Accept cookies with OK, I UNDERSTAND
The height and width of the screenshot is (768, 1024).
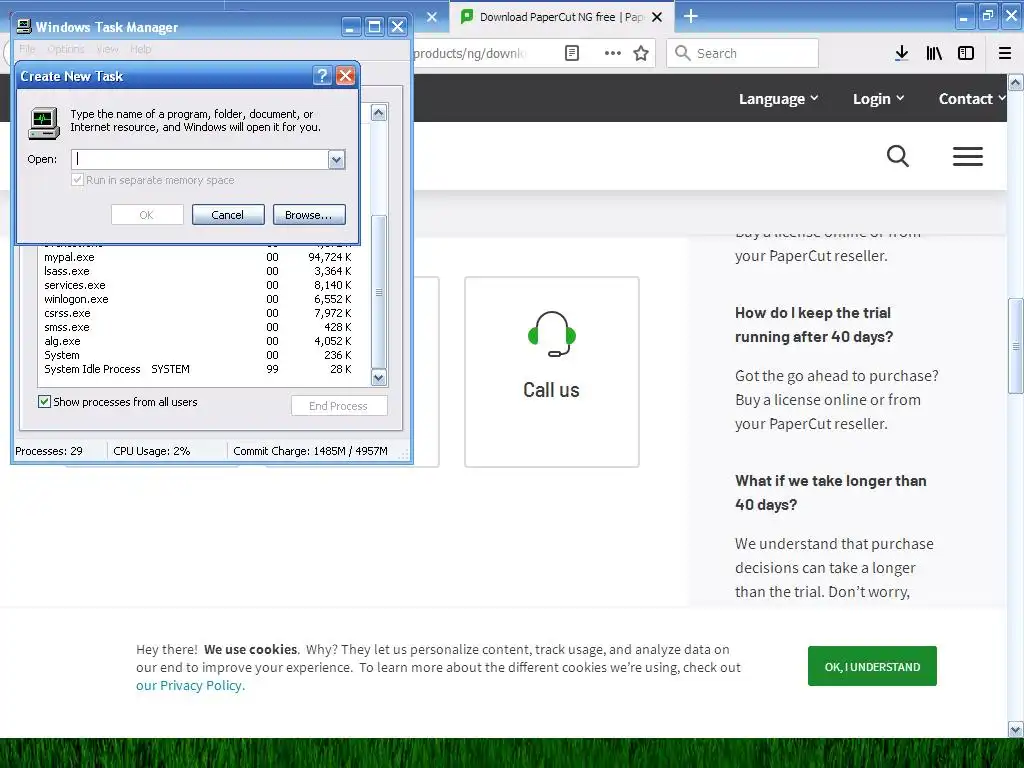click(872, 666)
